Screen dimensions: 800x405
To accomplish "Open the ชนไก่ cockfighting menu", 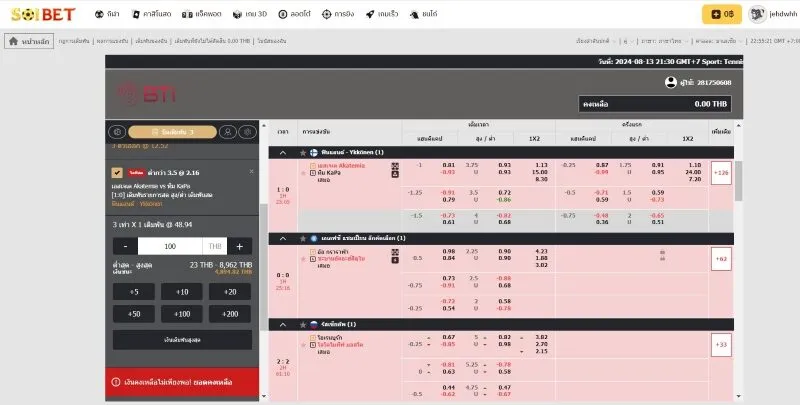I will [423, 14].
